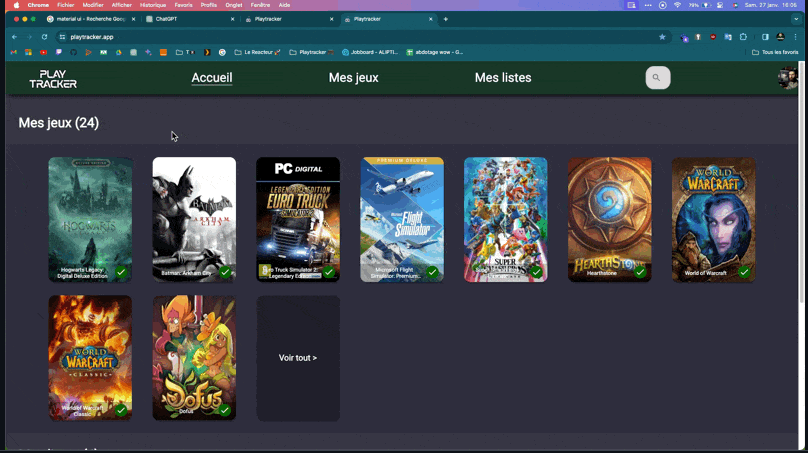The height and width of the screenshot is (453, 808).
Task: Click the page vertical scrollbar
Action: click(x=801, y=182)
